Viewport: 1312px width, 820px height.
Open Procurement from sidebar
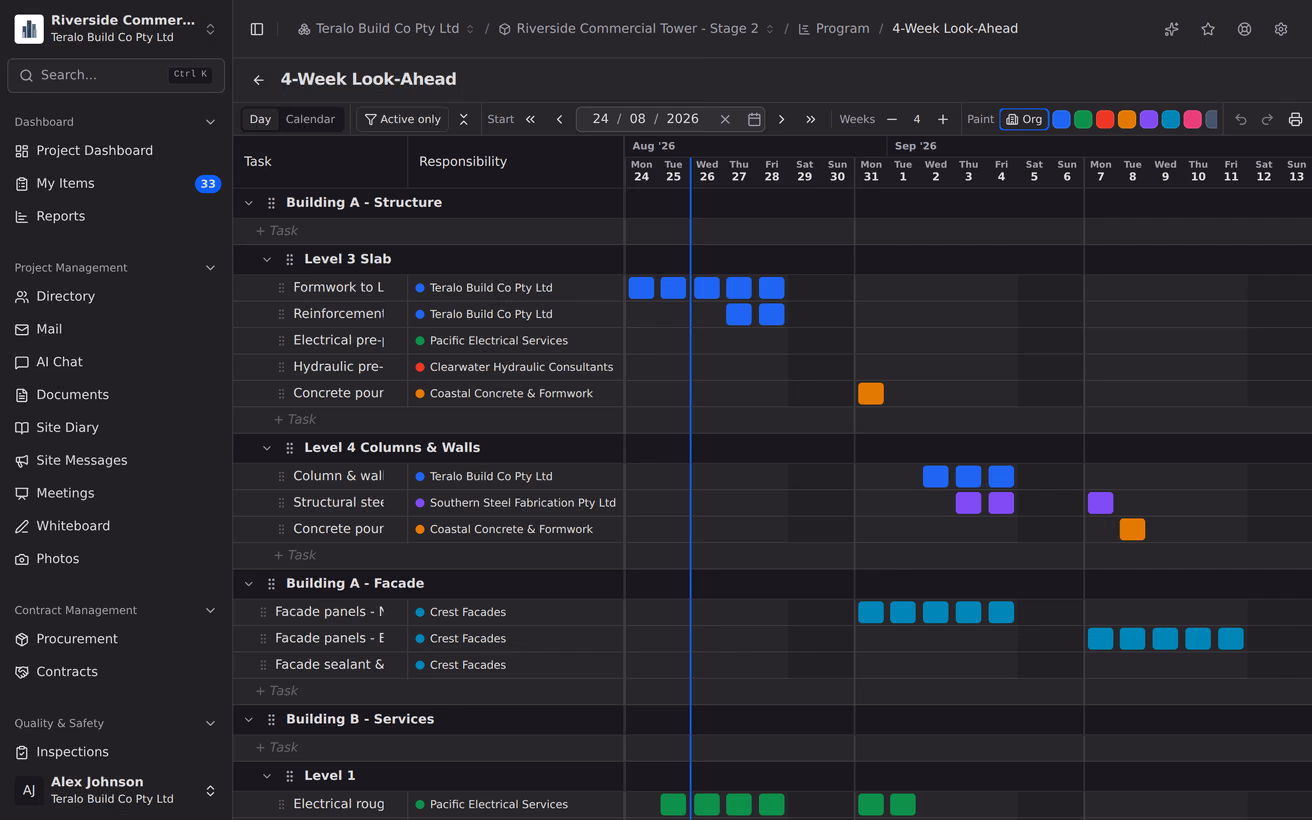(x=116, y=639)
